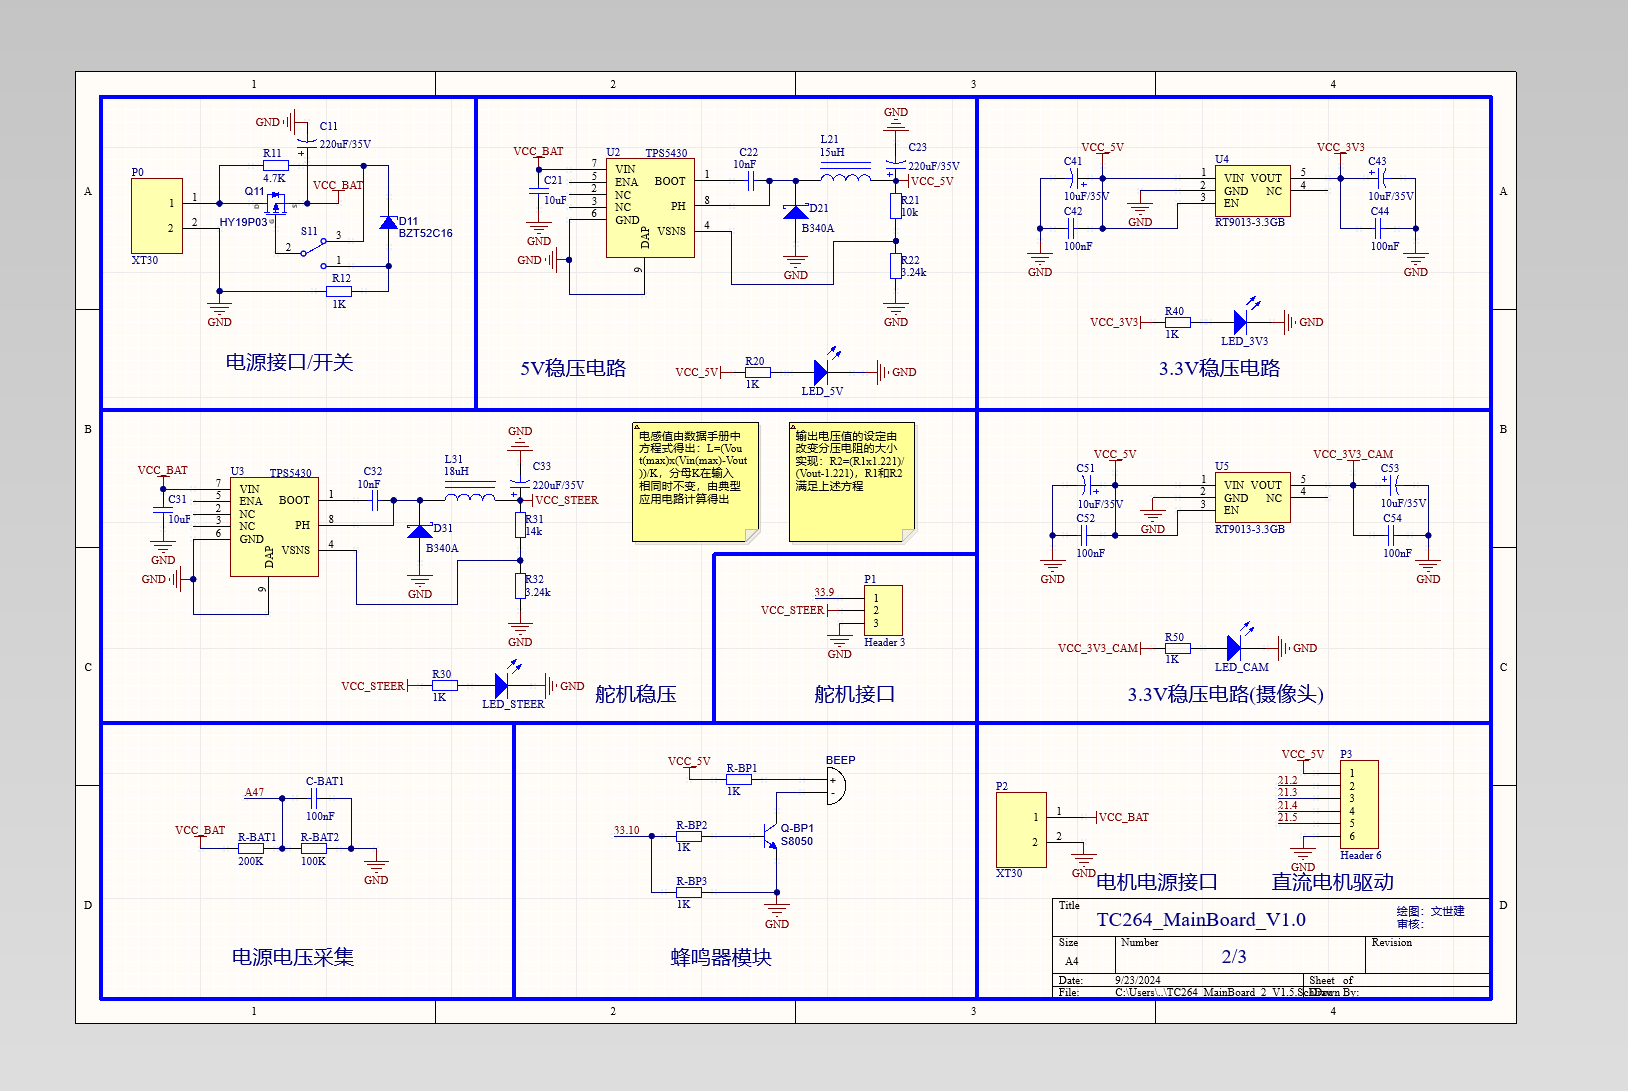Click the '电机电源接口' section title
Screen dimensions: 1628x1091
1157,882
